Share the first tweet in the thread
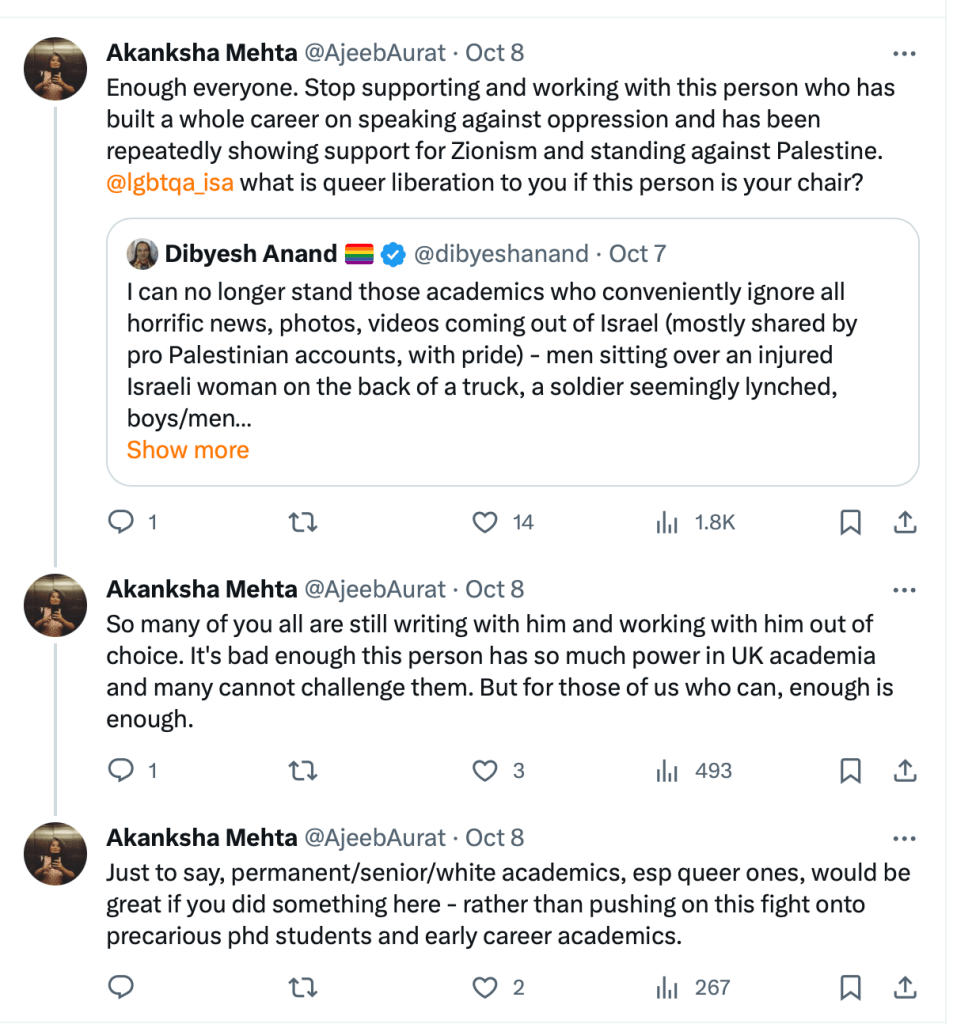This screenshot has width=953, height=1024. coord(904,522)
